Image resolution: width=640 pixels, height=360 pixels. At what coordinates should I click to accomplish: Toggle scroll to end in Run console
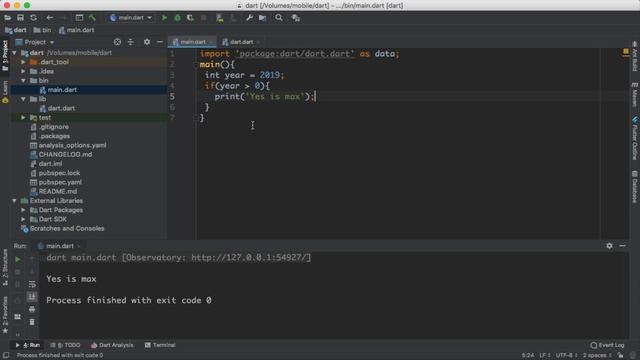pos(32,296)
